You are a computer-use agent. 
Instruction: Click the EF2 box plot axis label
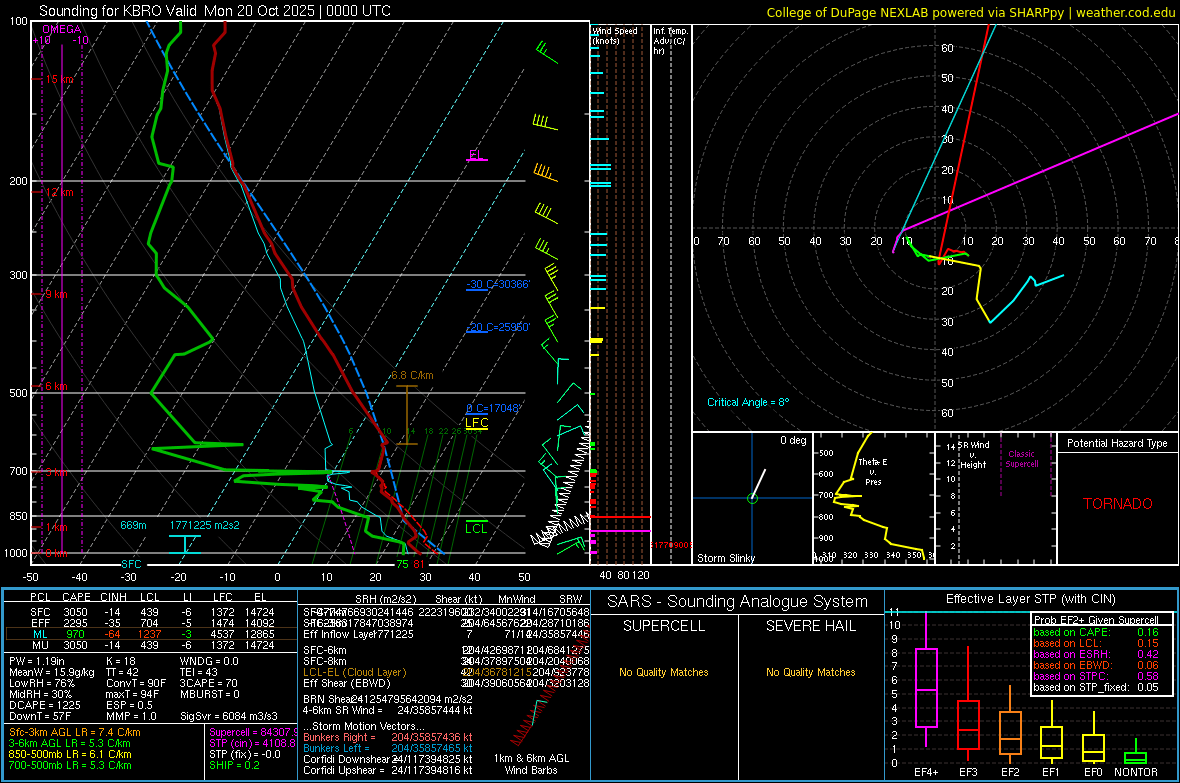pyautogui.click(x=1010, y=772)
